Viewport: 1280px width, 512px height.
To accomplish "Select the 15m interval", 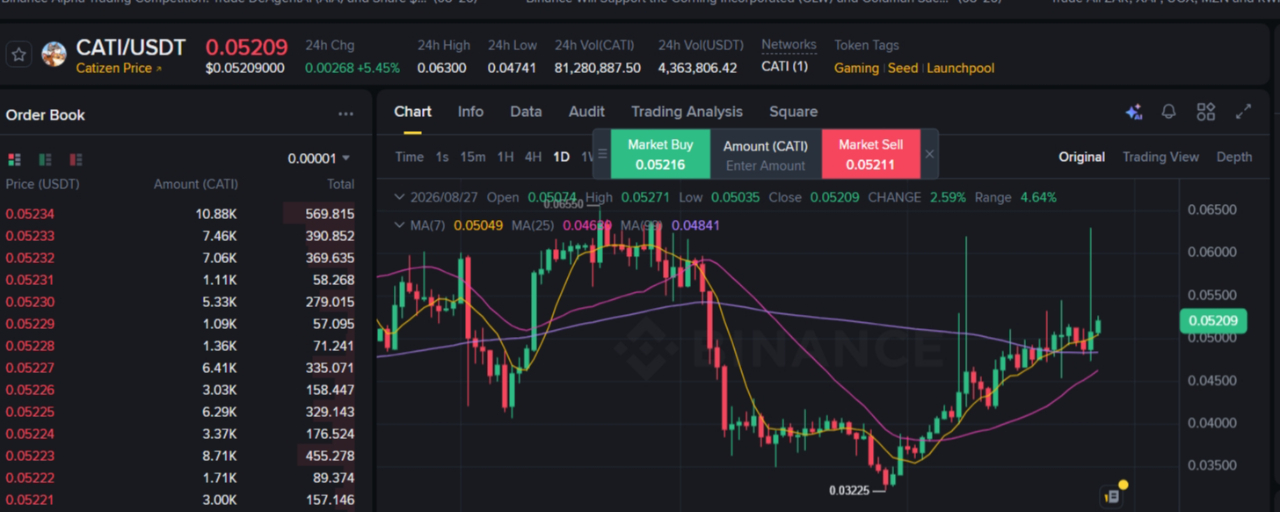I will (473, 157).
